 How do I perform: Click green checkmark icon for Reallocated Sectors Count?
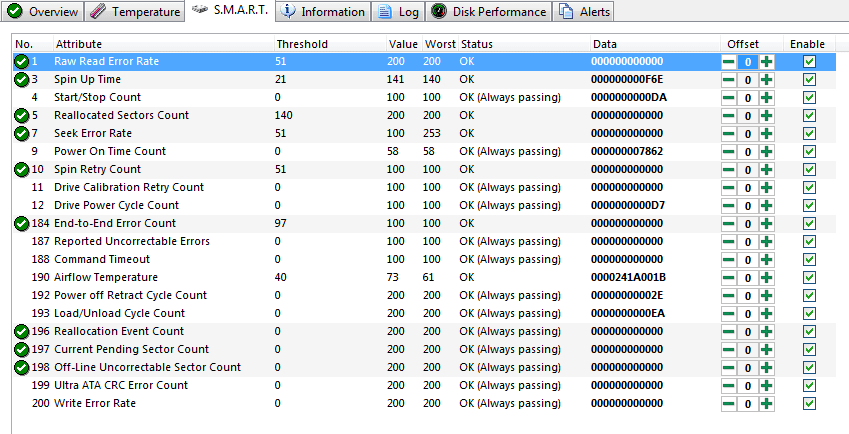(x=21, y=116)
